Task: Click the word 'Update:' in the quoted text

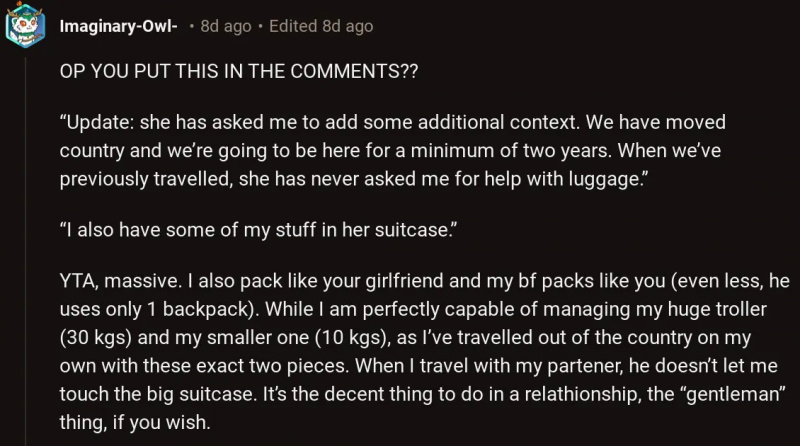Action: [x=97, y=122]
